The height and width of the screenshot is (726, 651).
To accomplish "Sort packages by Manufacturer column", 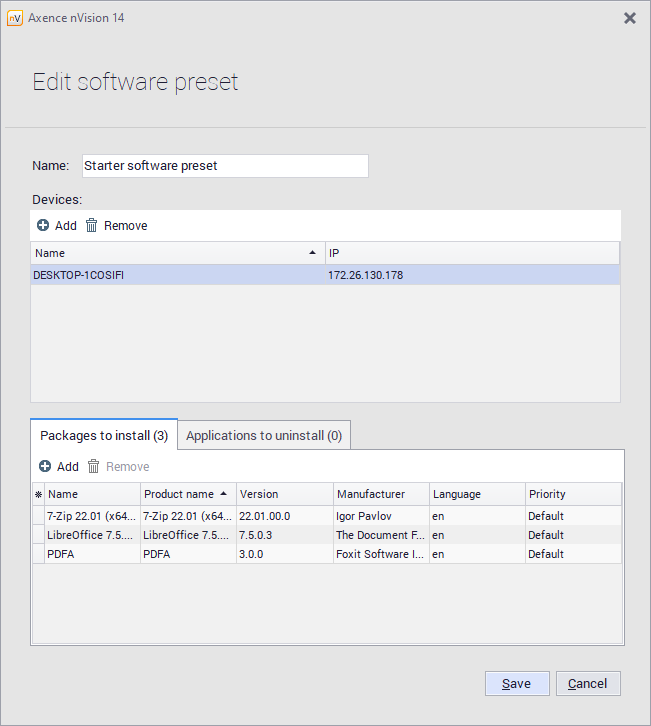I will pyautogui.click(x=380, y=494).
